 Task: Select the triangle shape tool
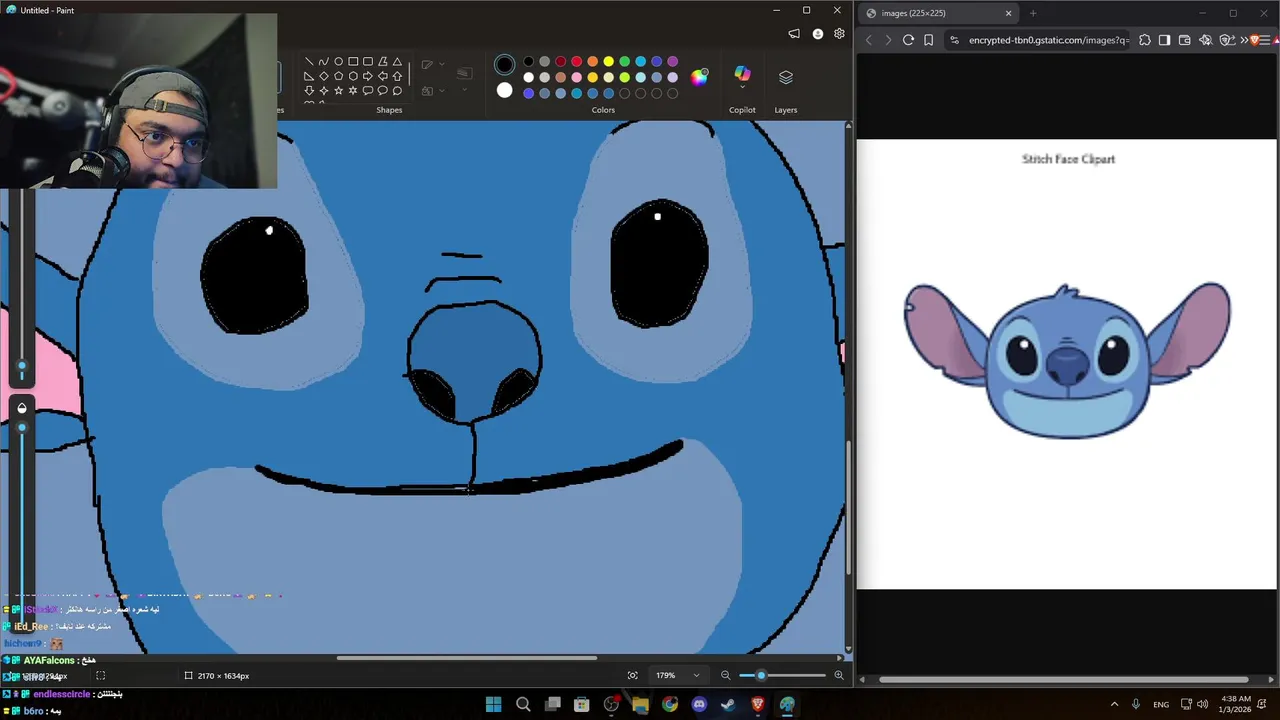click(397, 61)
